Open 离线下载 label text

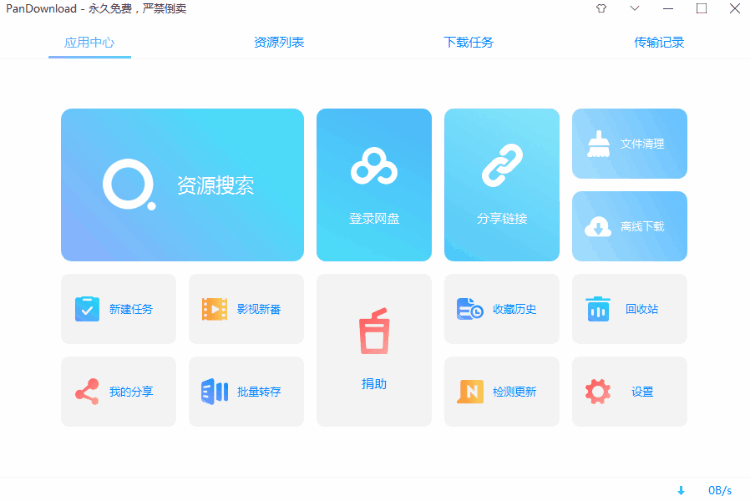[x=642, y=226]
